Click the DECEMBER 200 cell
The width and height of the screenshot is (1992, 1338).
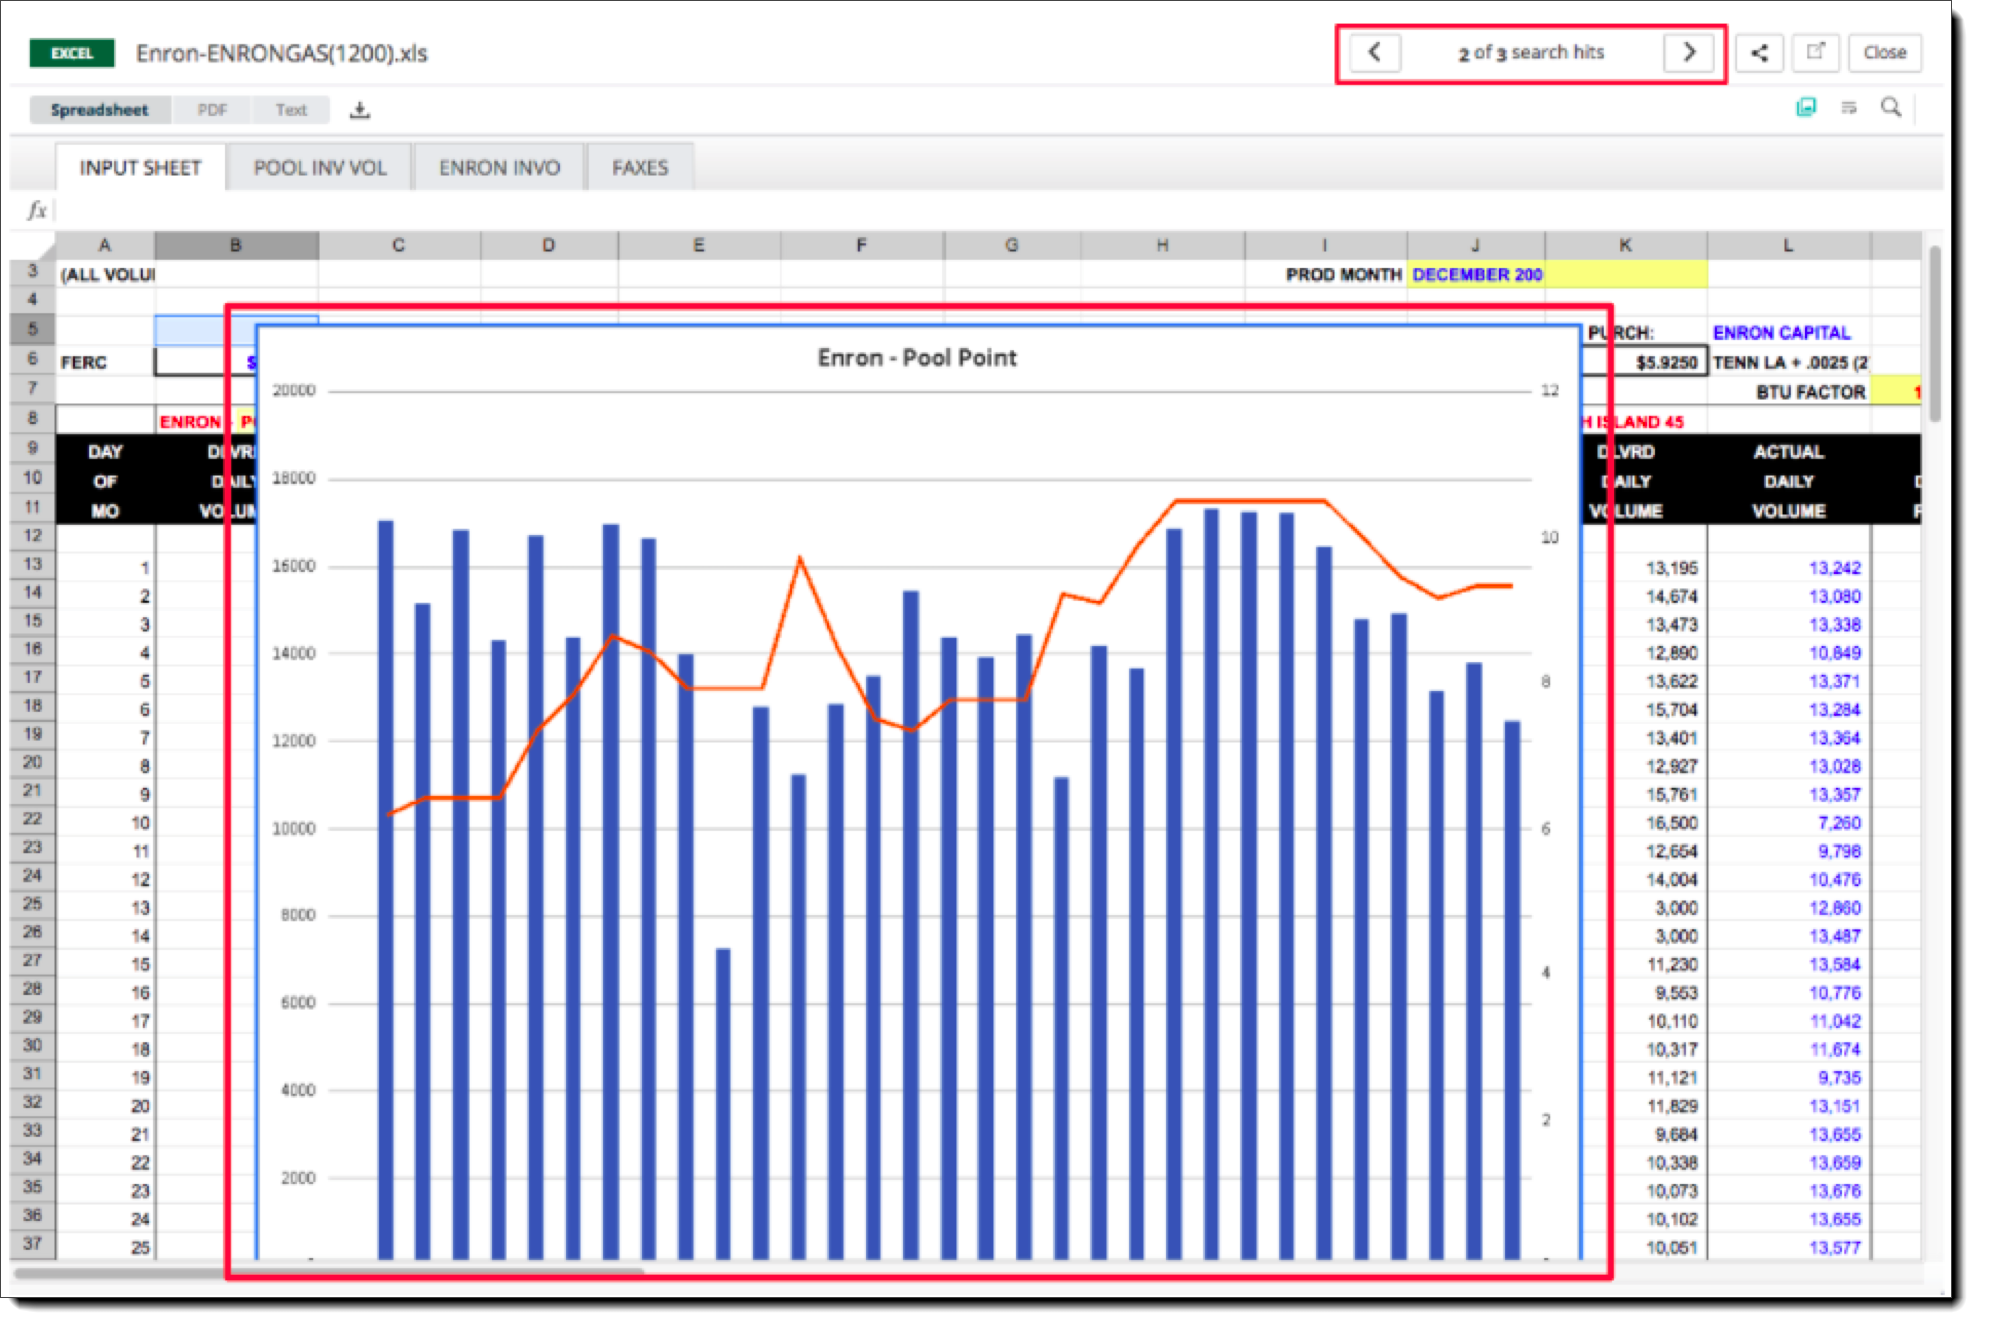(1476, 274)
